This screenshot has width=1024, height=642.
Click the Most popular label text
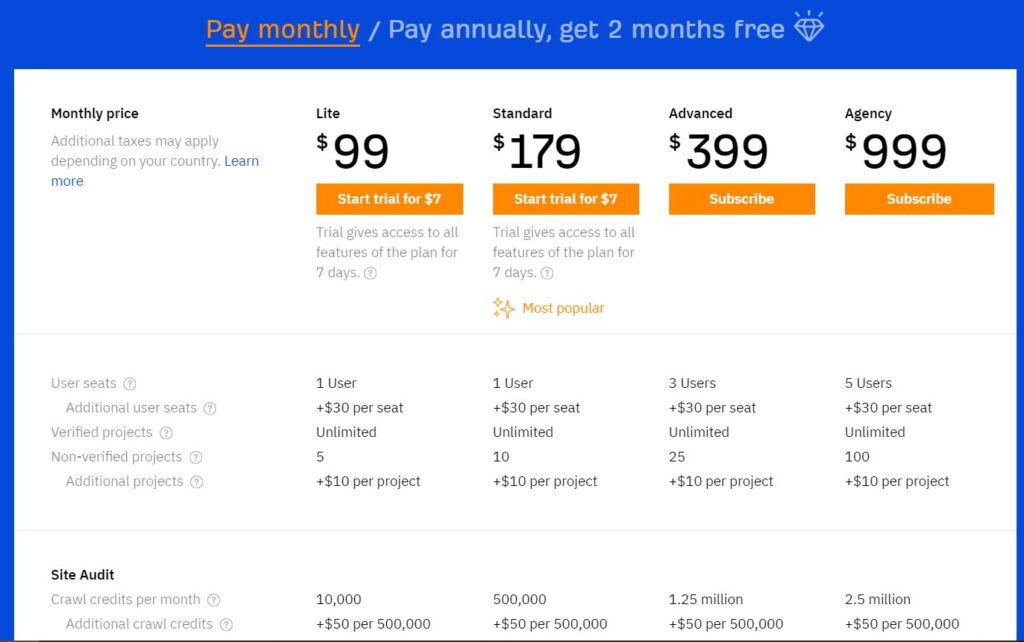pos(563,308)
